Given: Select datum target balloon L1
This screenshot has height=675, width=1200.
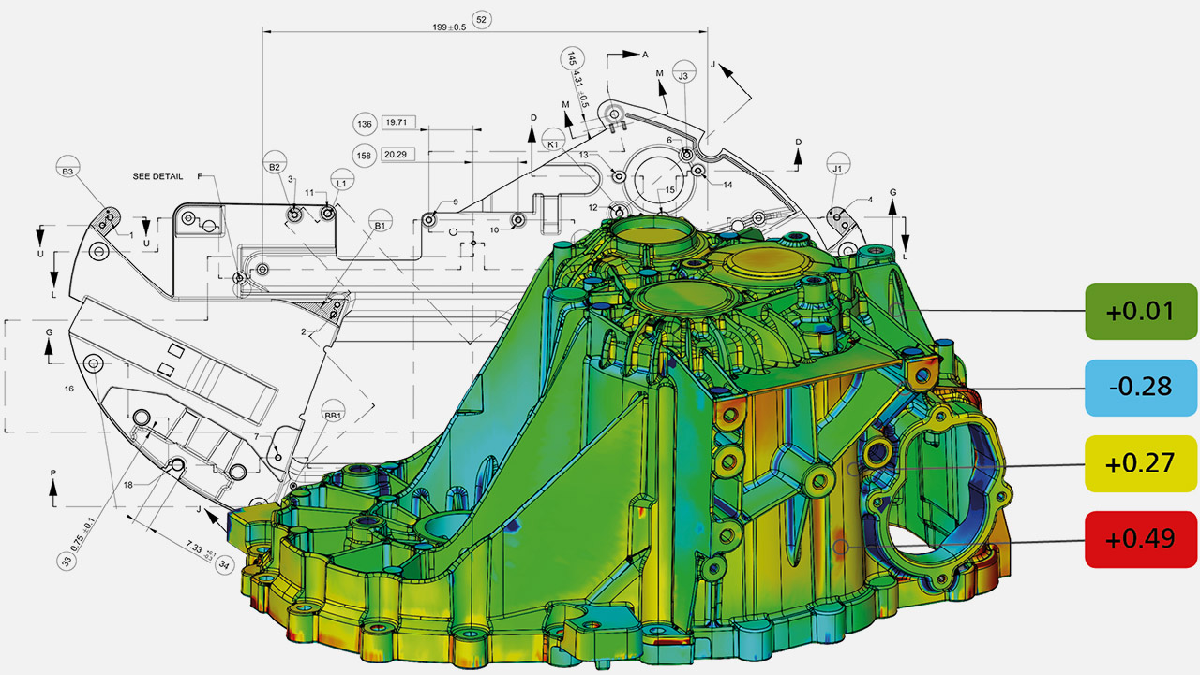Looking at the screenshot, I should click(x=342, y=183).
